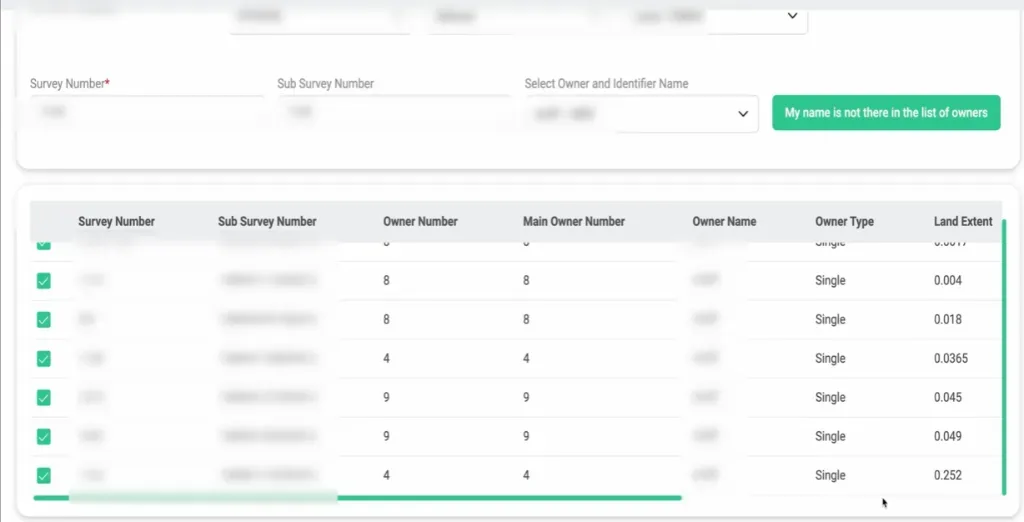Toggle the checkbox in the 0.045 row

[x=44, y=397]
